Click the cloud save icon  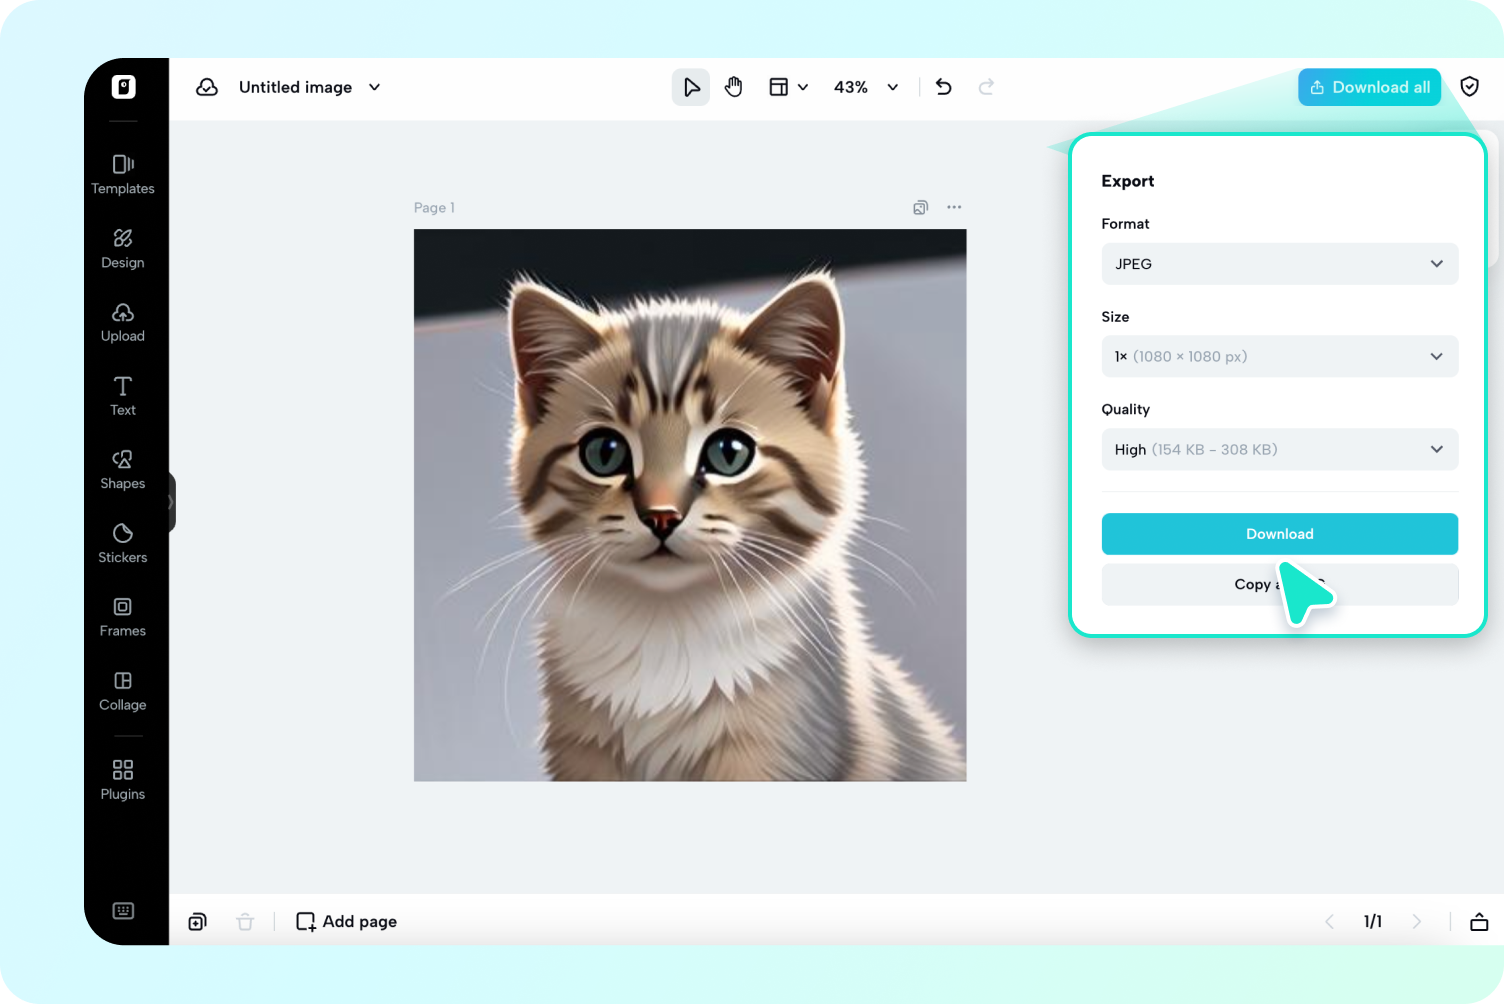tap(207, 87)
